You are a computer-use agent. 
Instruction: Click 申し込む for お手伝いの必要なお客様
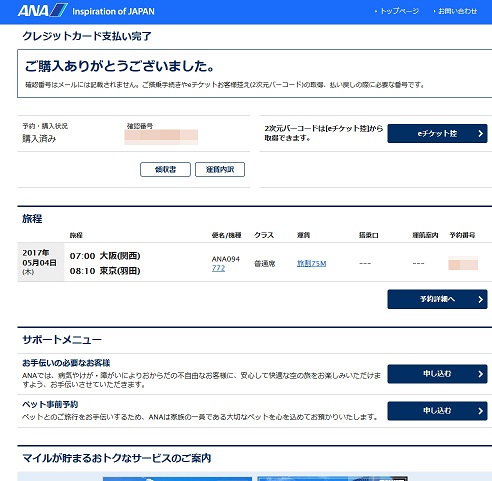tap(437, 374)
